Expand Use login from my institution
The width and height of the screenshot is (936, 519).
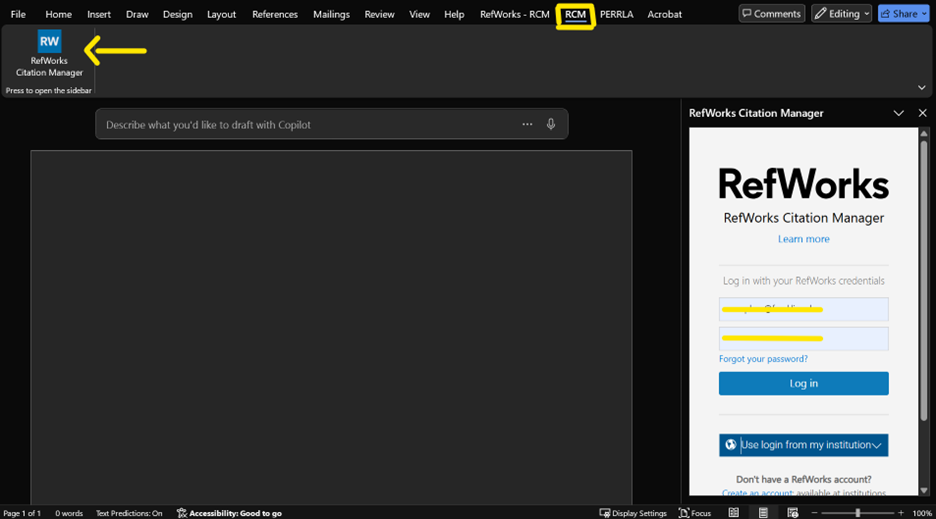(x=803, y=445)
